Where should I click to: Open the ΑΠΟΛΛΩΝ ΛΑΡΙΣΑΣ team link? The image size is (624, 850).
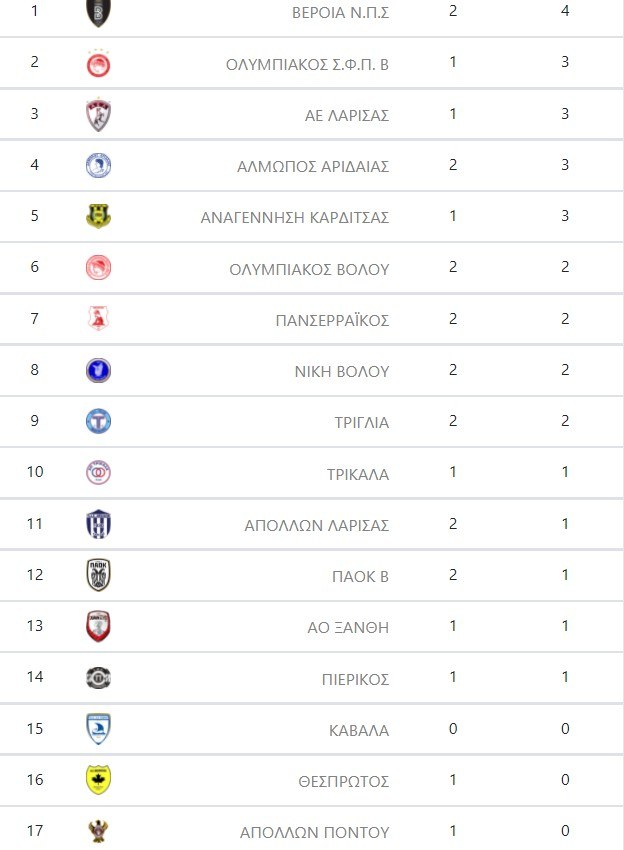coord(317,525)
